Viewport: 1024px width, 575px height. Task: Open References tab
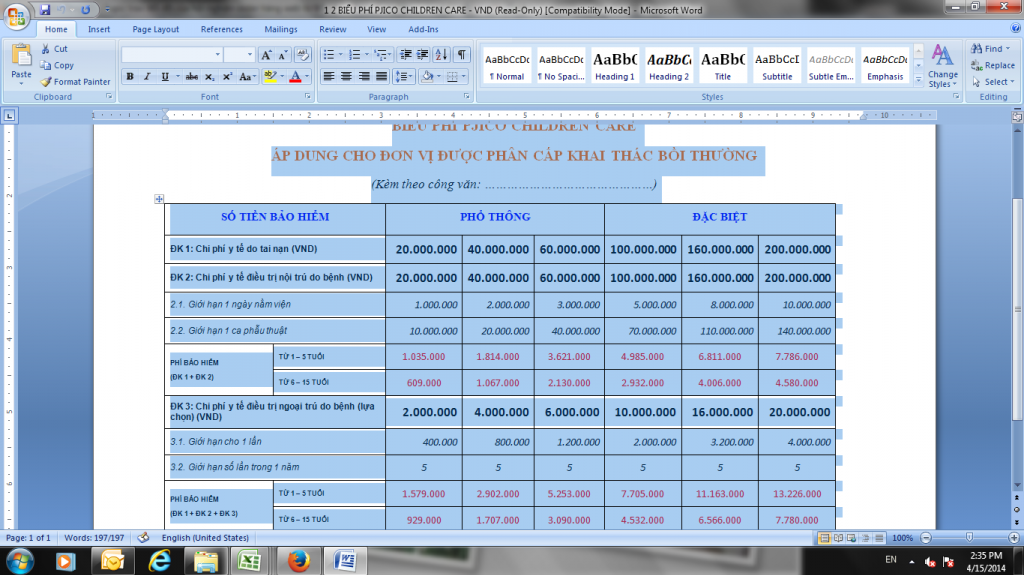[x=221, y=29]
